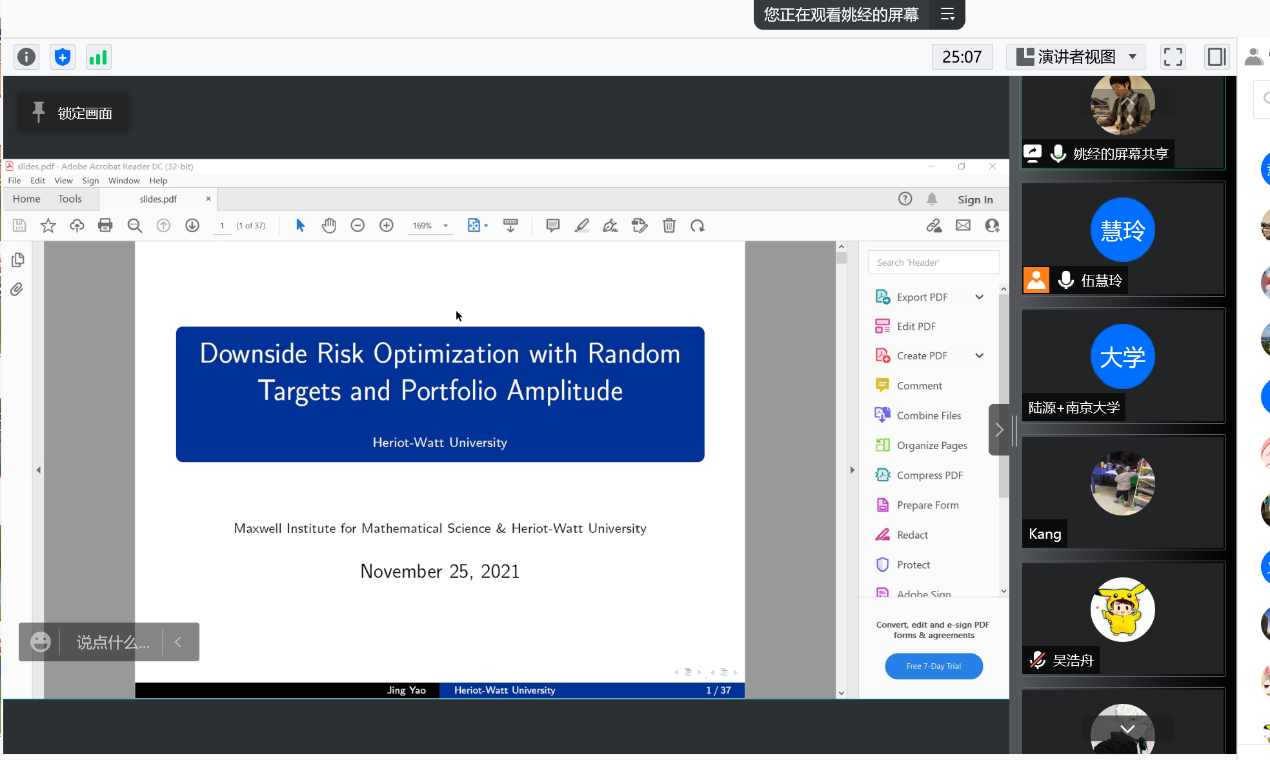Click the envelope email icon
1270x760 pixels.
pyautogui.click(x=963, y=226)
